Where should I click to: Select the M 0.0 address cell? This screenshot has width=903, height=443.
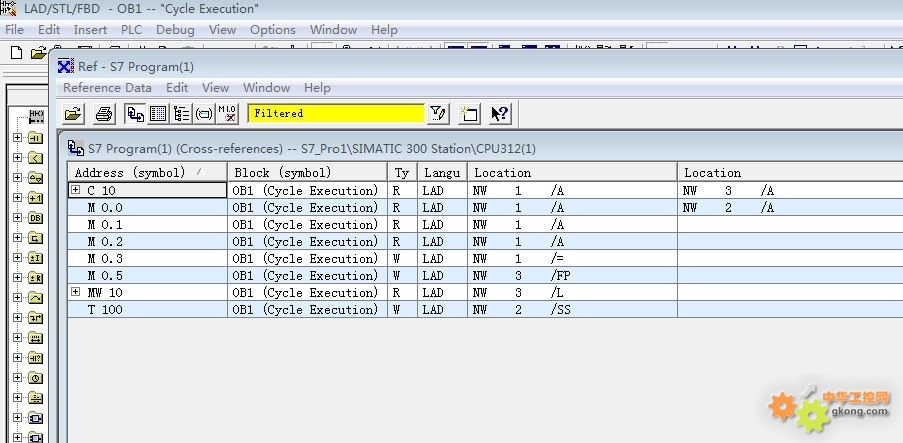click(x=147, y=207)
